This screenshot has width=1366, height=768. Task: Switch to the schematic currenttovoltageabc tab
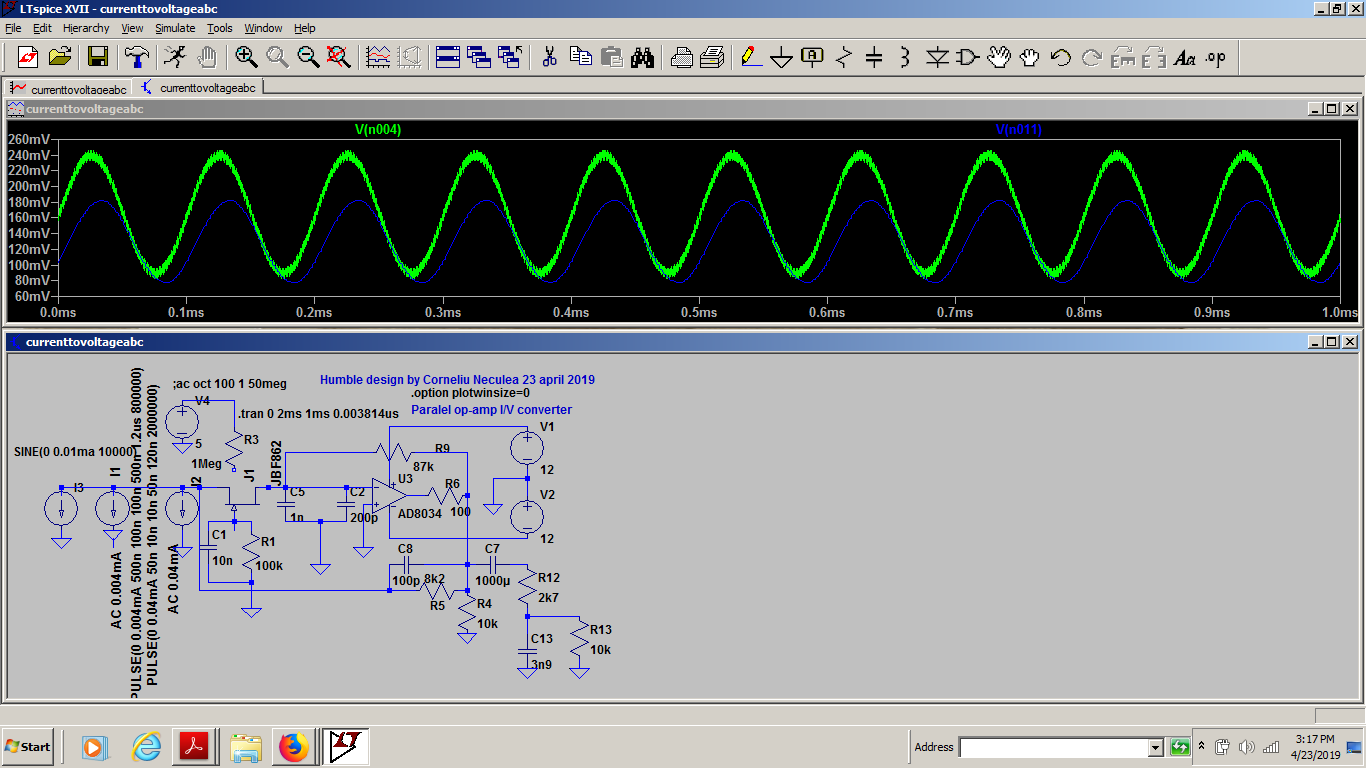point(197,87)
